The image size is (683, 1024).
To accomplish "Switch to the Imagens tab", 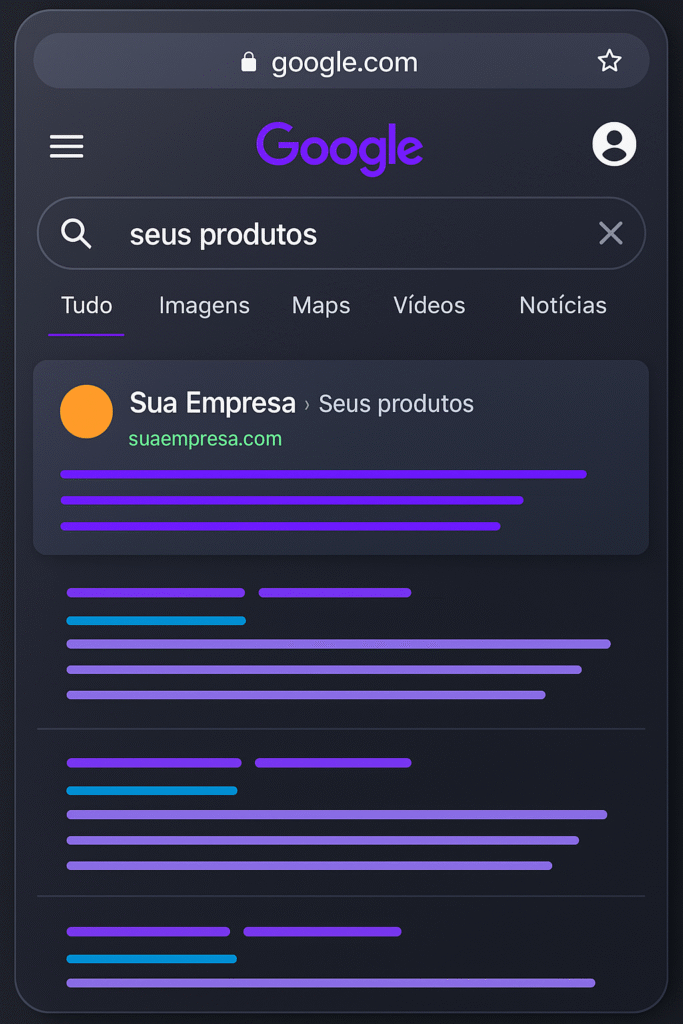I will click(204, 306).
